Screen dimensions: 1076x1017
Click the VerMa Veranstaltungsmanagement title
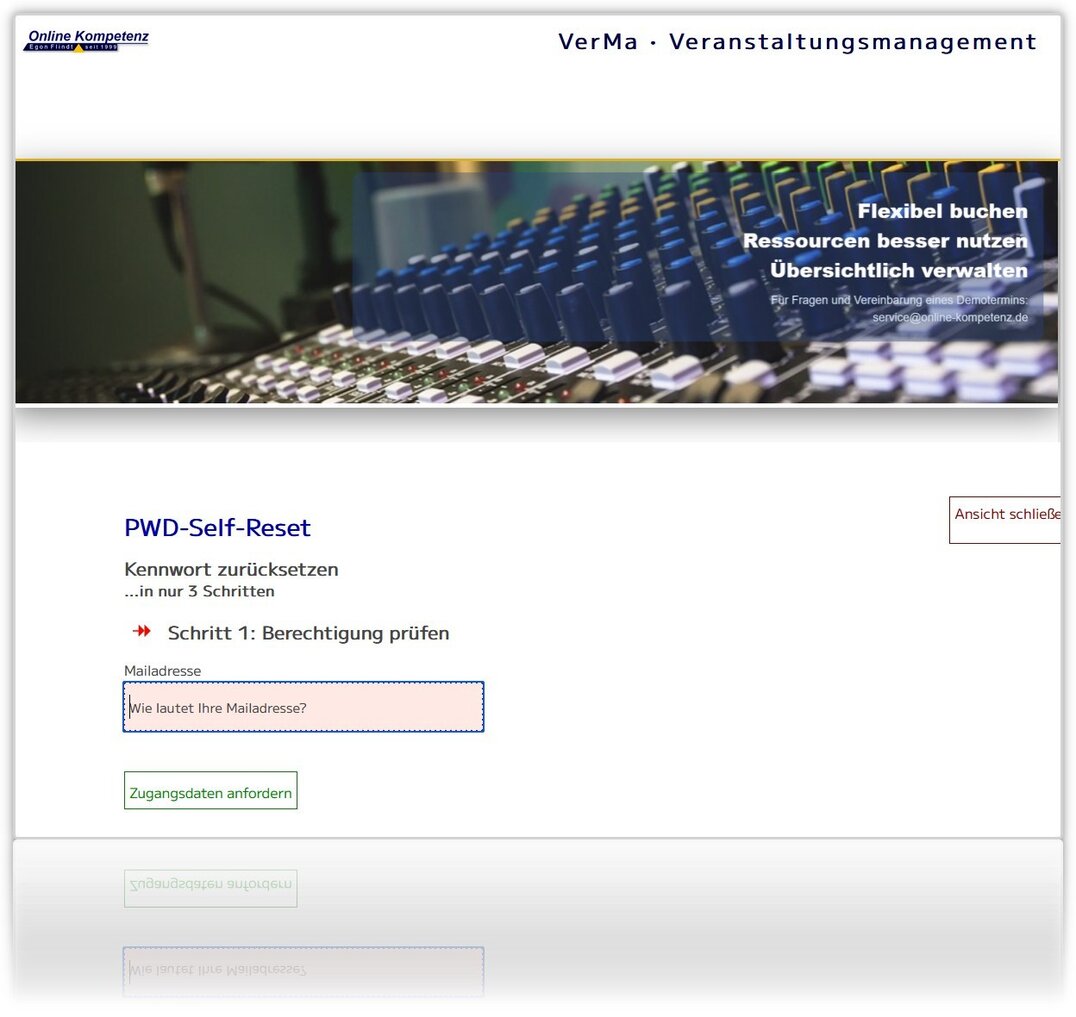797,42
